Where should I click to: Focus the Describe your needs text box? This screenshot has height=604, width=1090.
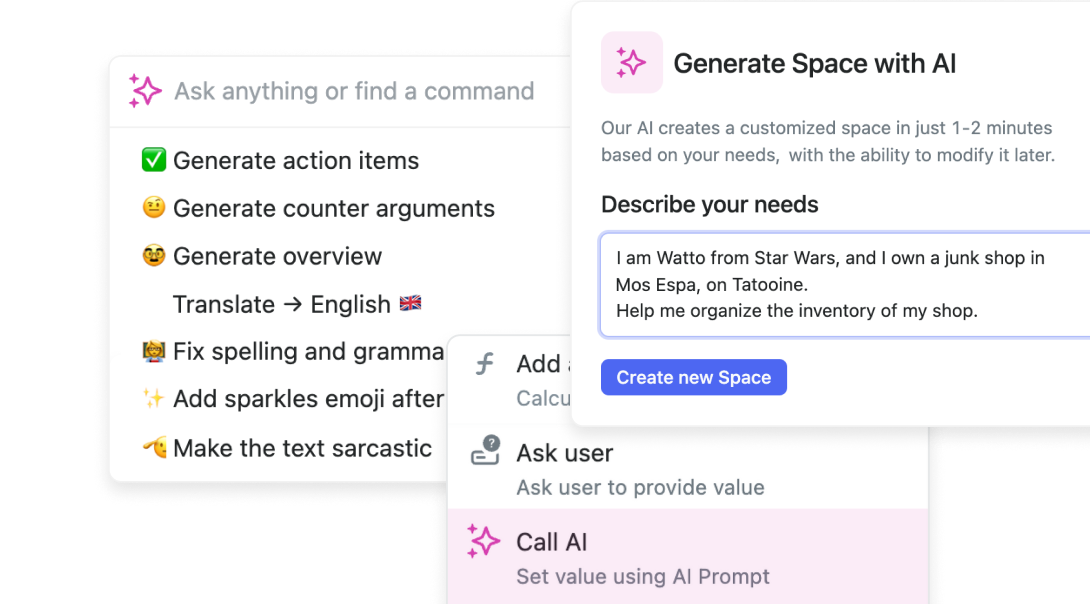pos(843,285)
